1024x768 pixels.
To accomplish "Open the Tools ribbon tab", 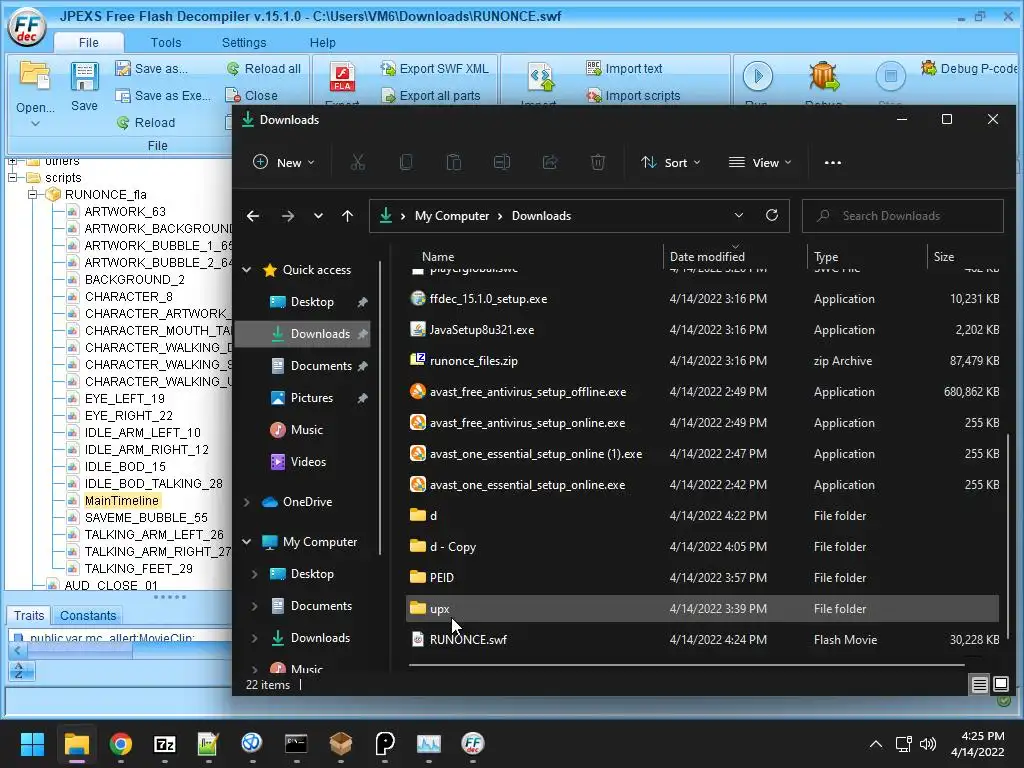I will pyautogui.click(x=166, y=42).
